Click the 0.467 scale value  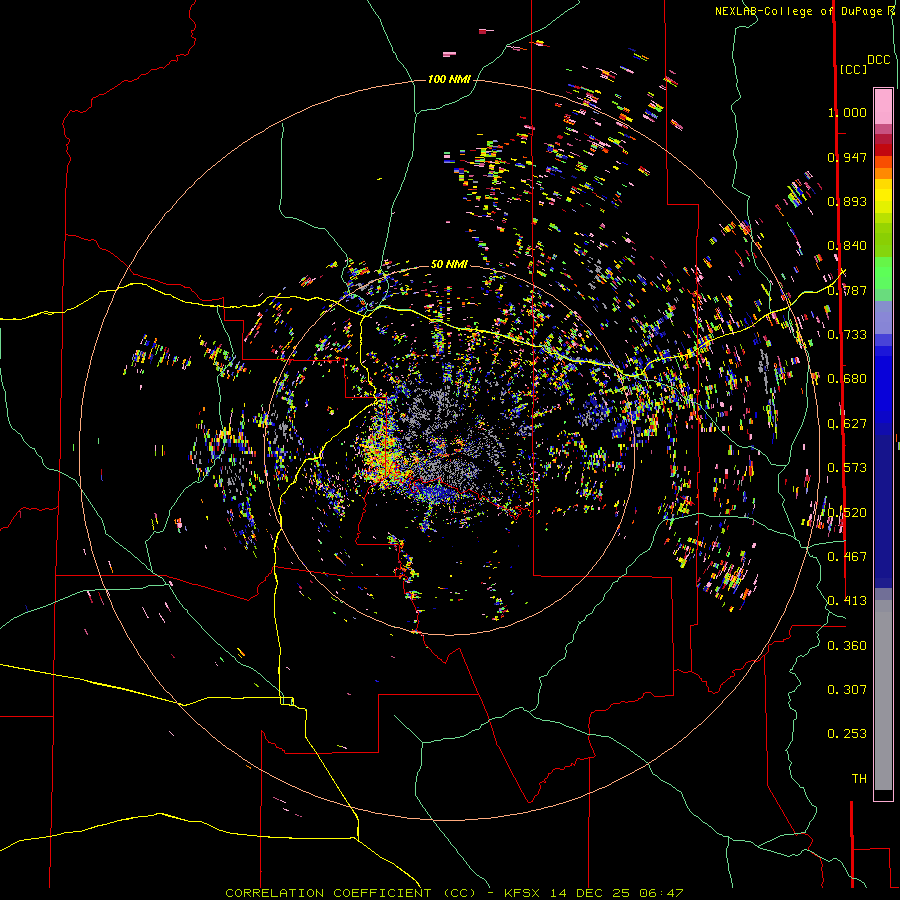tap(847, 557)
